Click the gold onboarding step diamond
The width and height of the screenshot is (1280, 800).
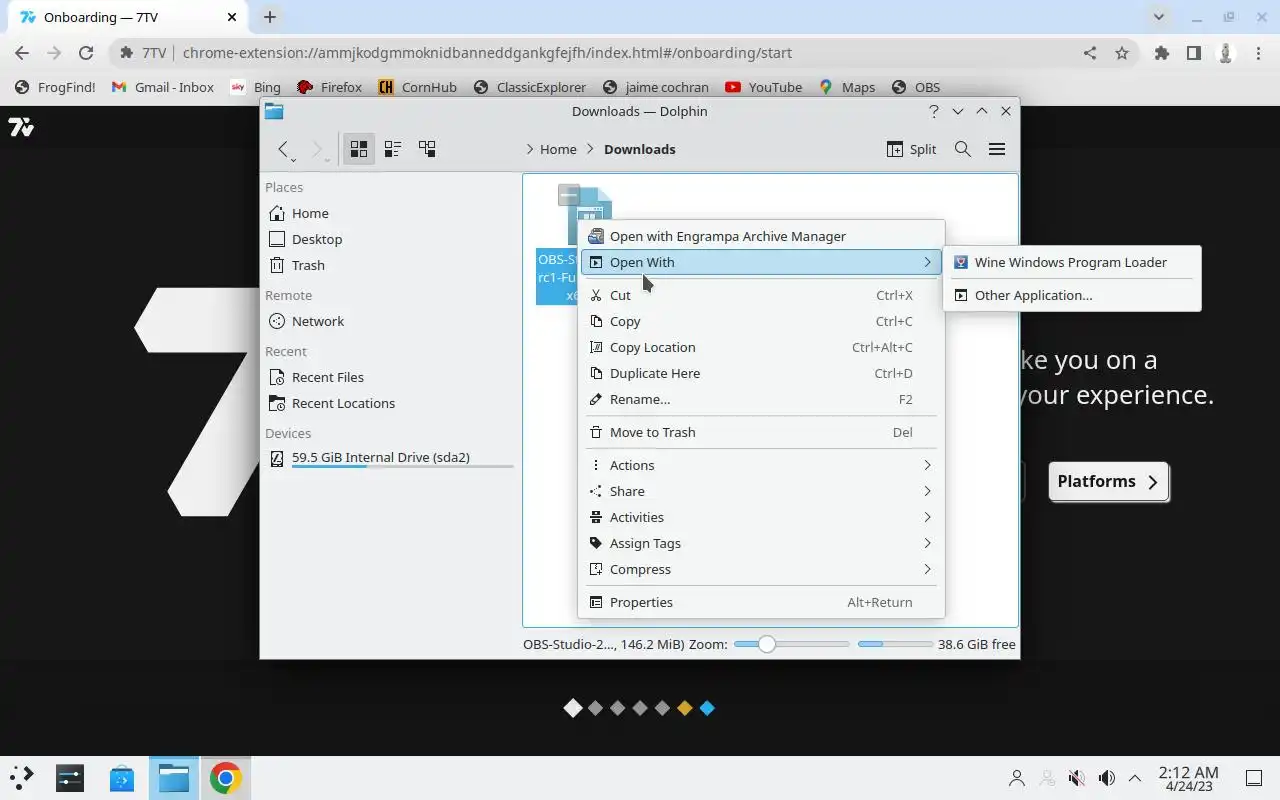685,708
